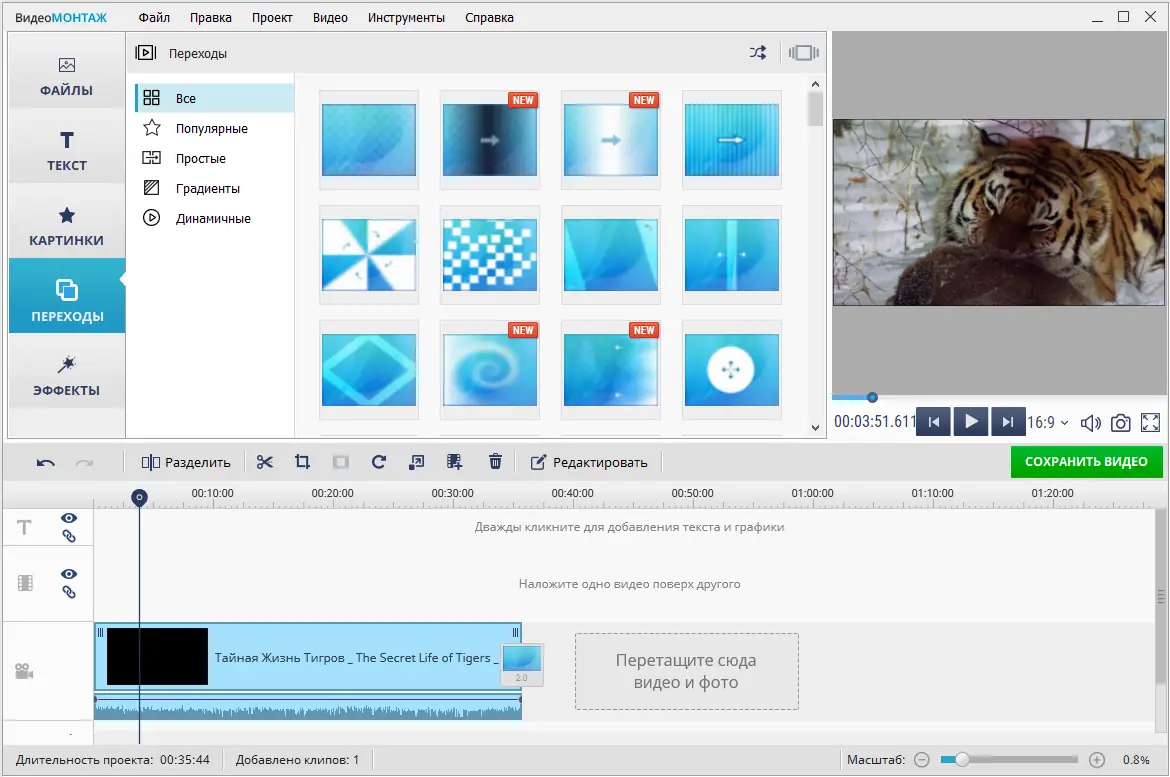The height and width of the screenshot is (777, 1170).
Task: Open the Правка menu
Action: click(x=210, y=17)
